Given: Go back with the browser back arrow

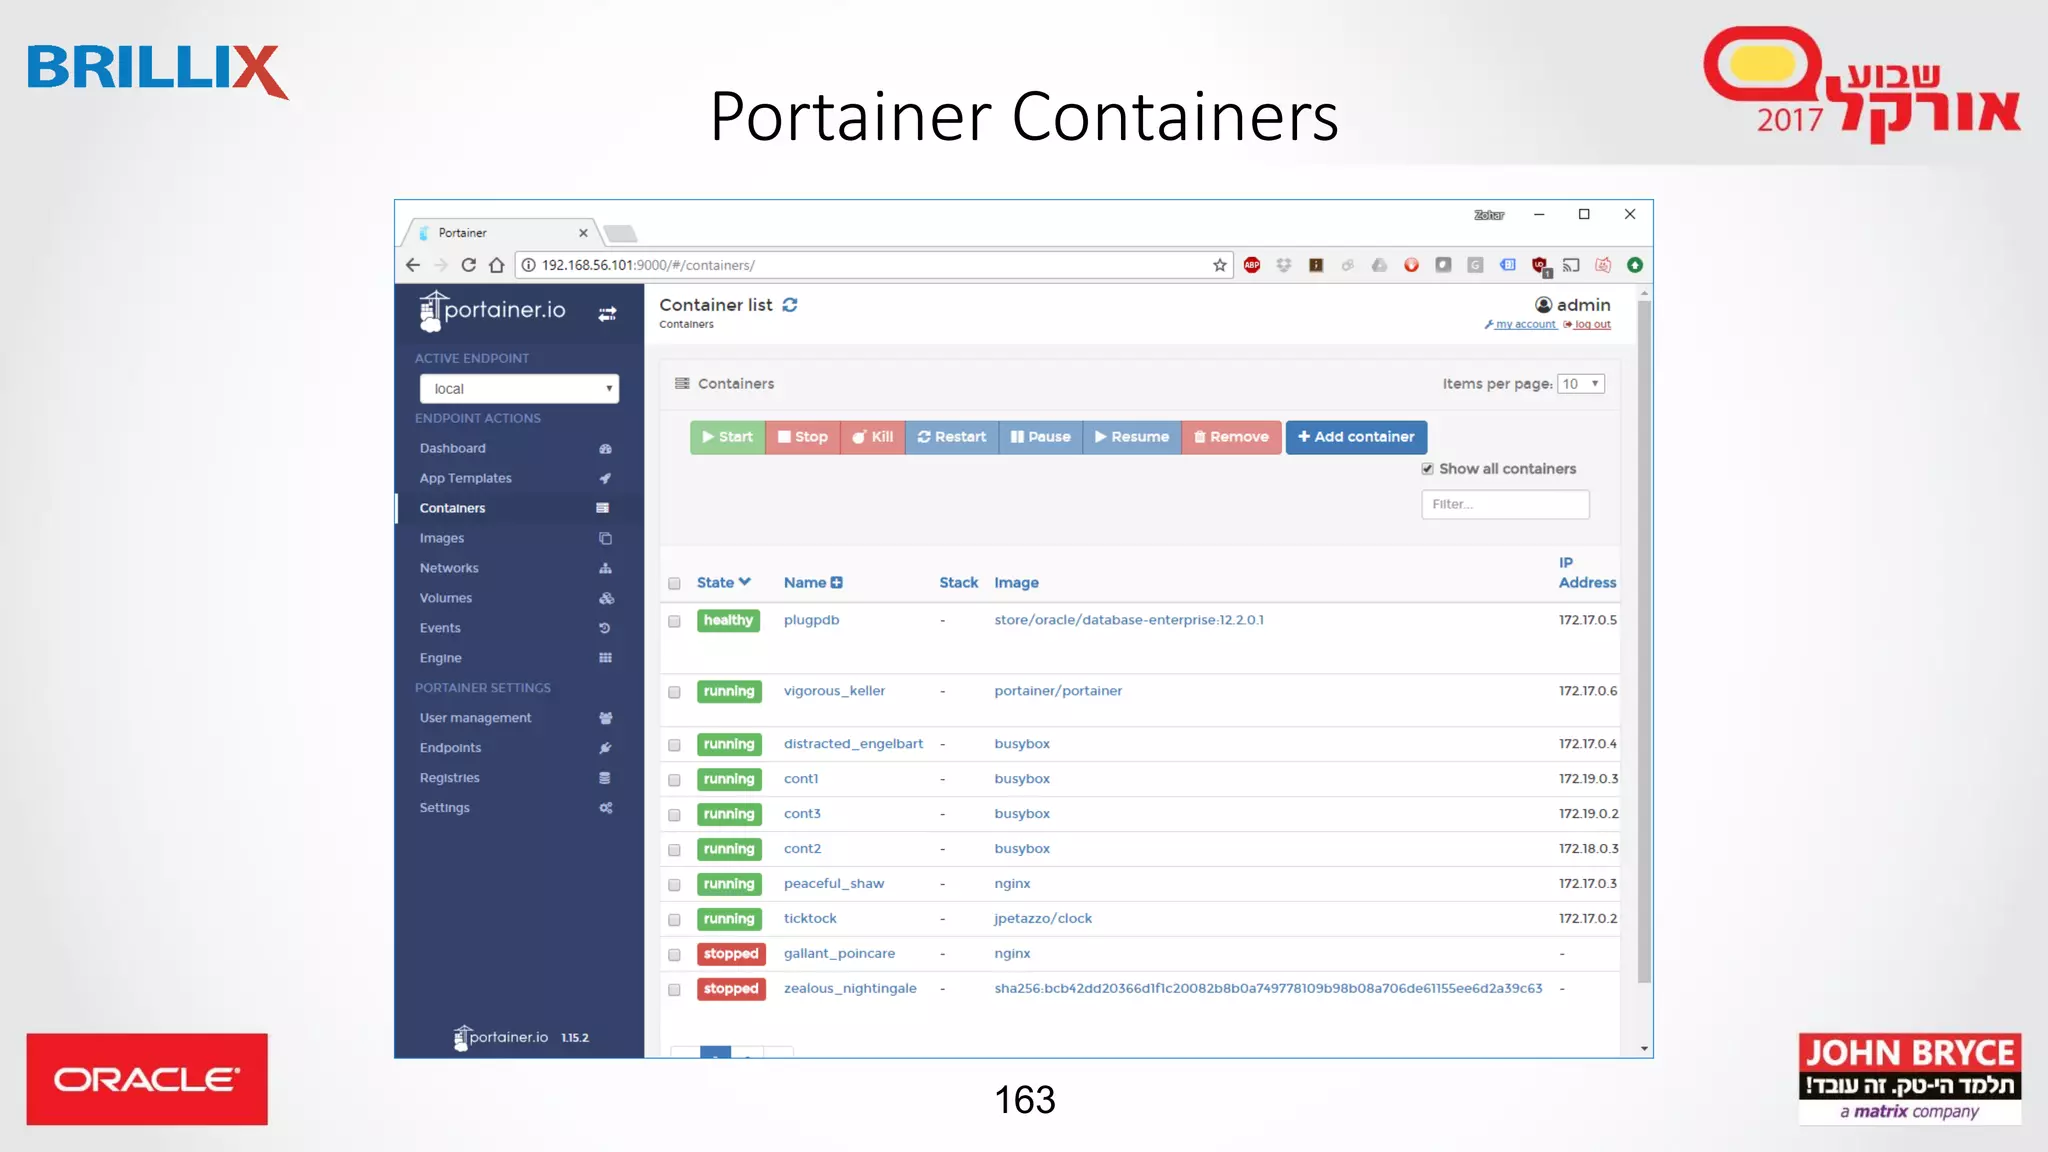Looking at the screenshot, I should [413, 265].
